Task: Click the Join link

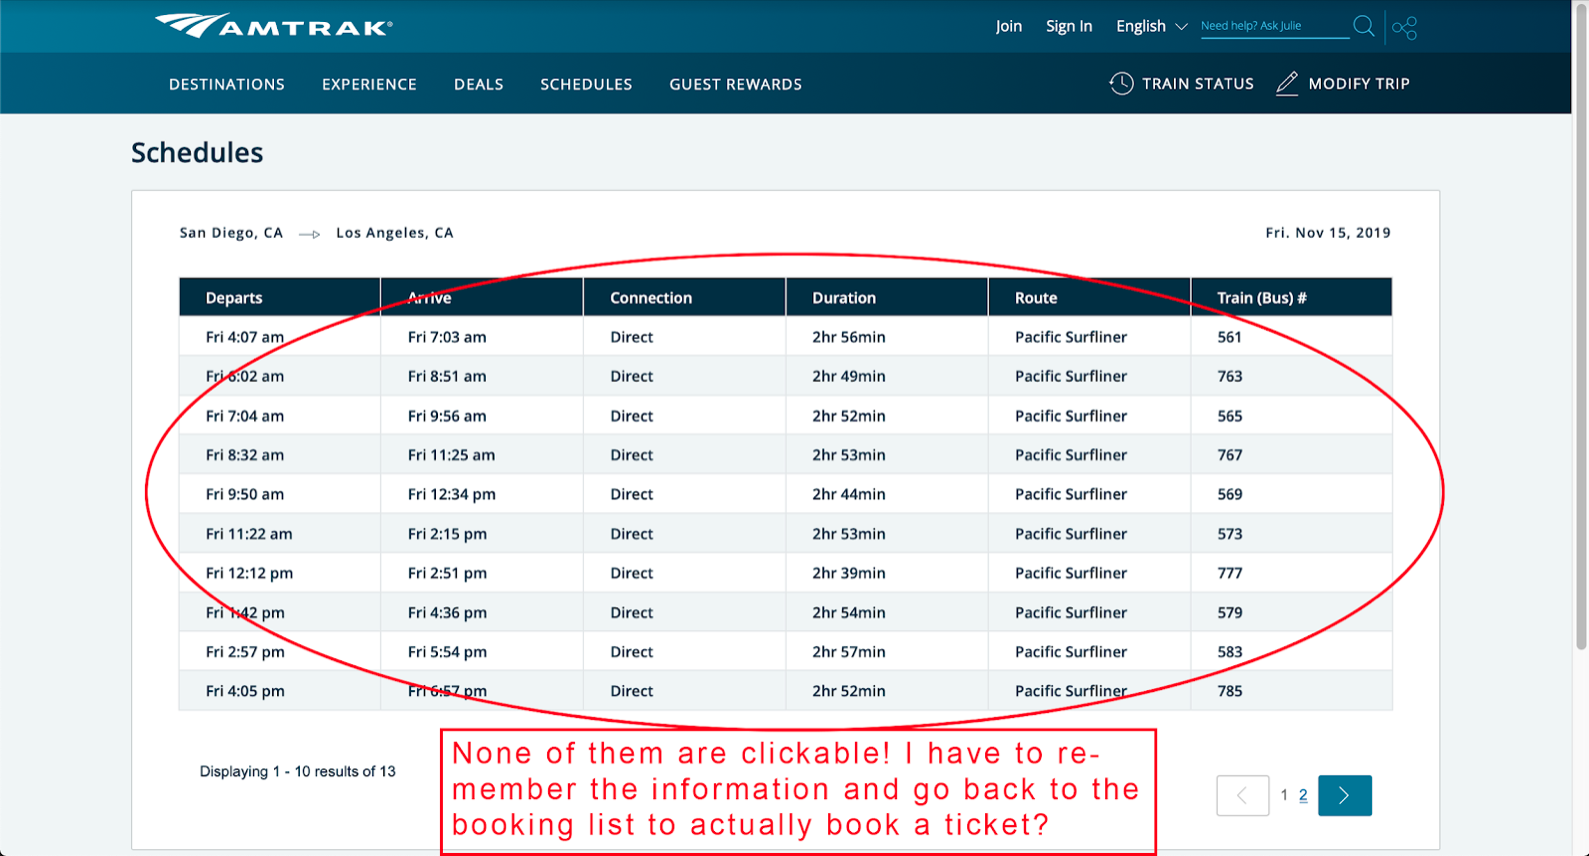Action: tap(1009, 26)
